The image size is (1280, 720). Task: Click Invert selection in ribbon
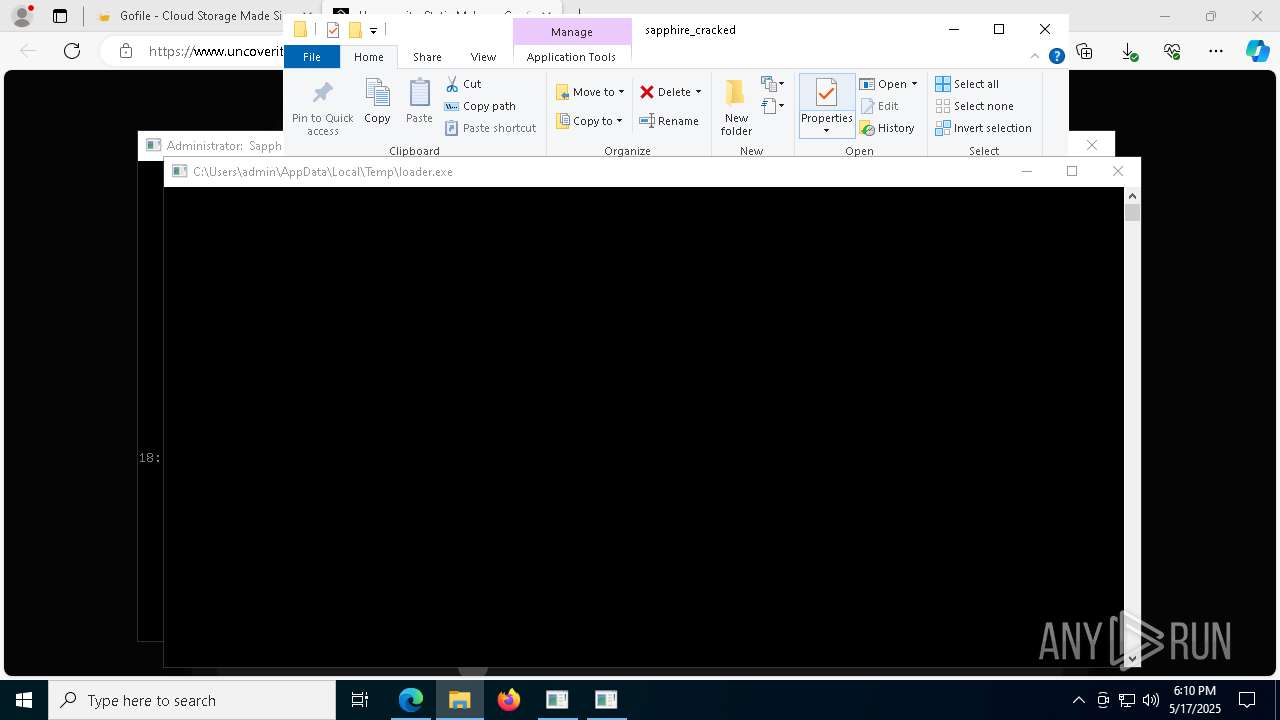click(x=983, y=128)
